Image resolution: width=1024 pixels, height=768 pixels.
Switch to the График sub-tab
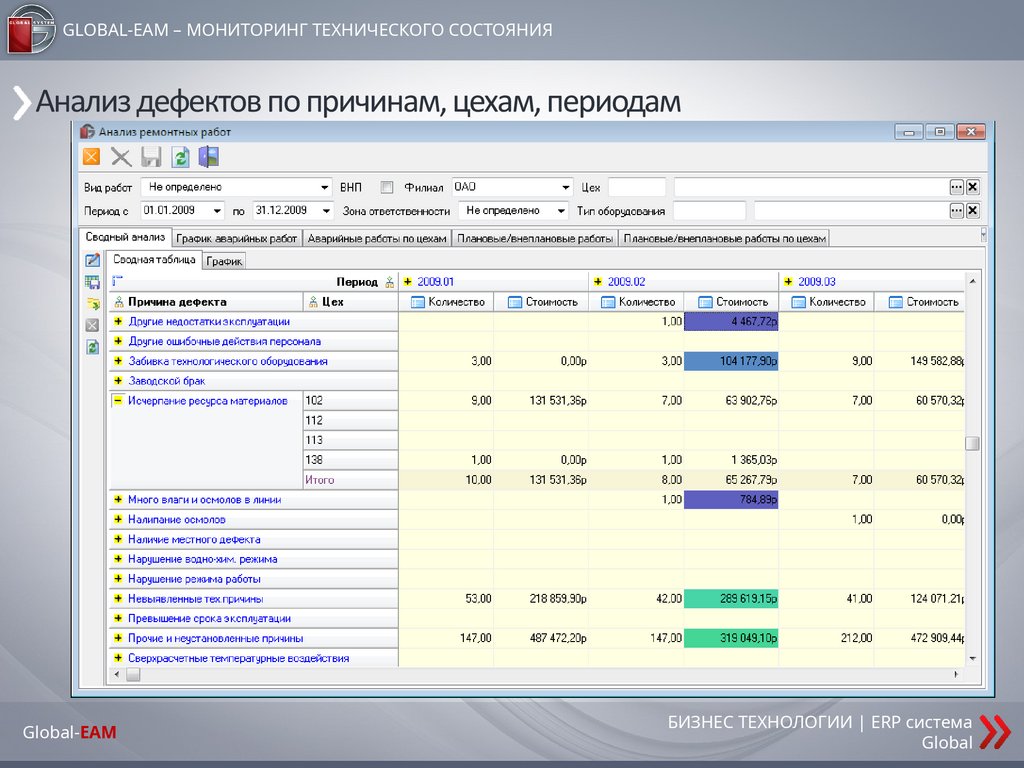pos(225,261)
